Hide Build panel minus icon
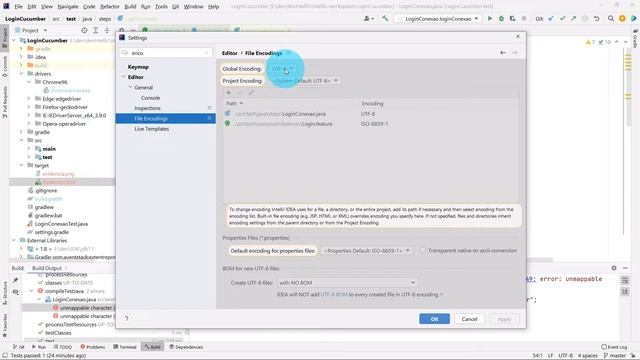The height and width of the screenshot is (360, 640). click(625, 268)
